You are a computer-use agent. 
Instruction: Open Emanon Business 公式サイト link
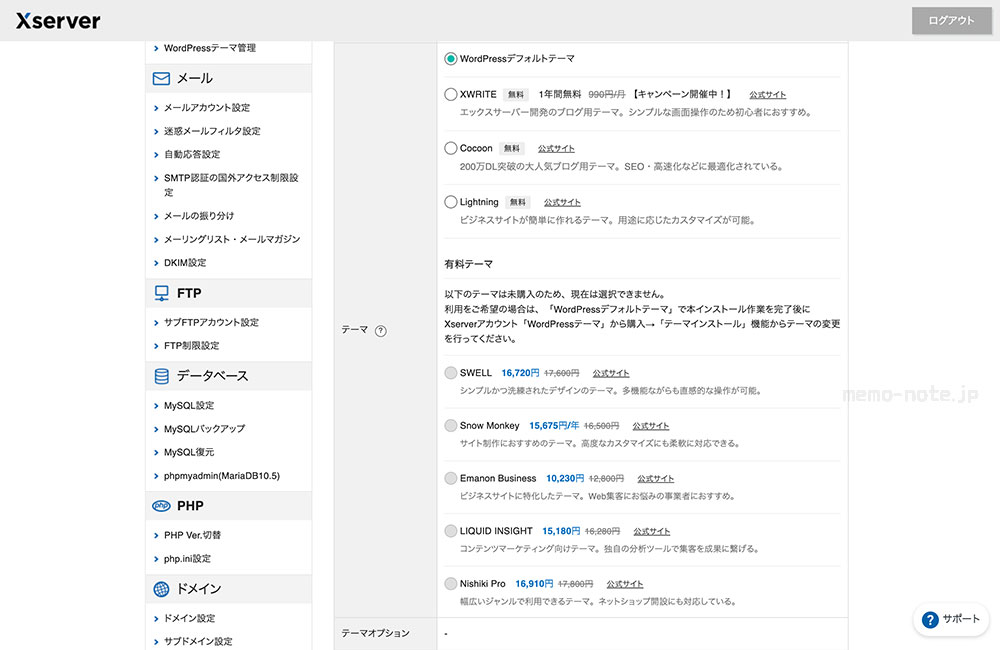[655, 478]
